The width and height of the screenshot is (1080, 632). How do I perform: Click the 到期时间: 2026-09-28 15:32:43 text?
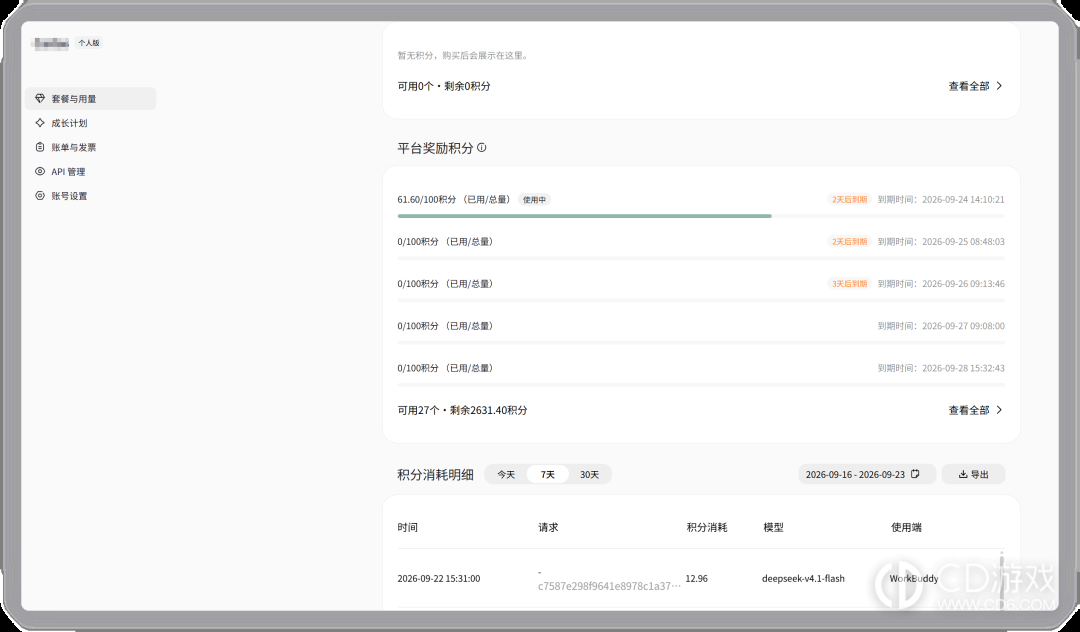pos(941,368)
